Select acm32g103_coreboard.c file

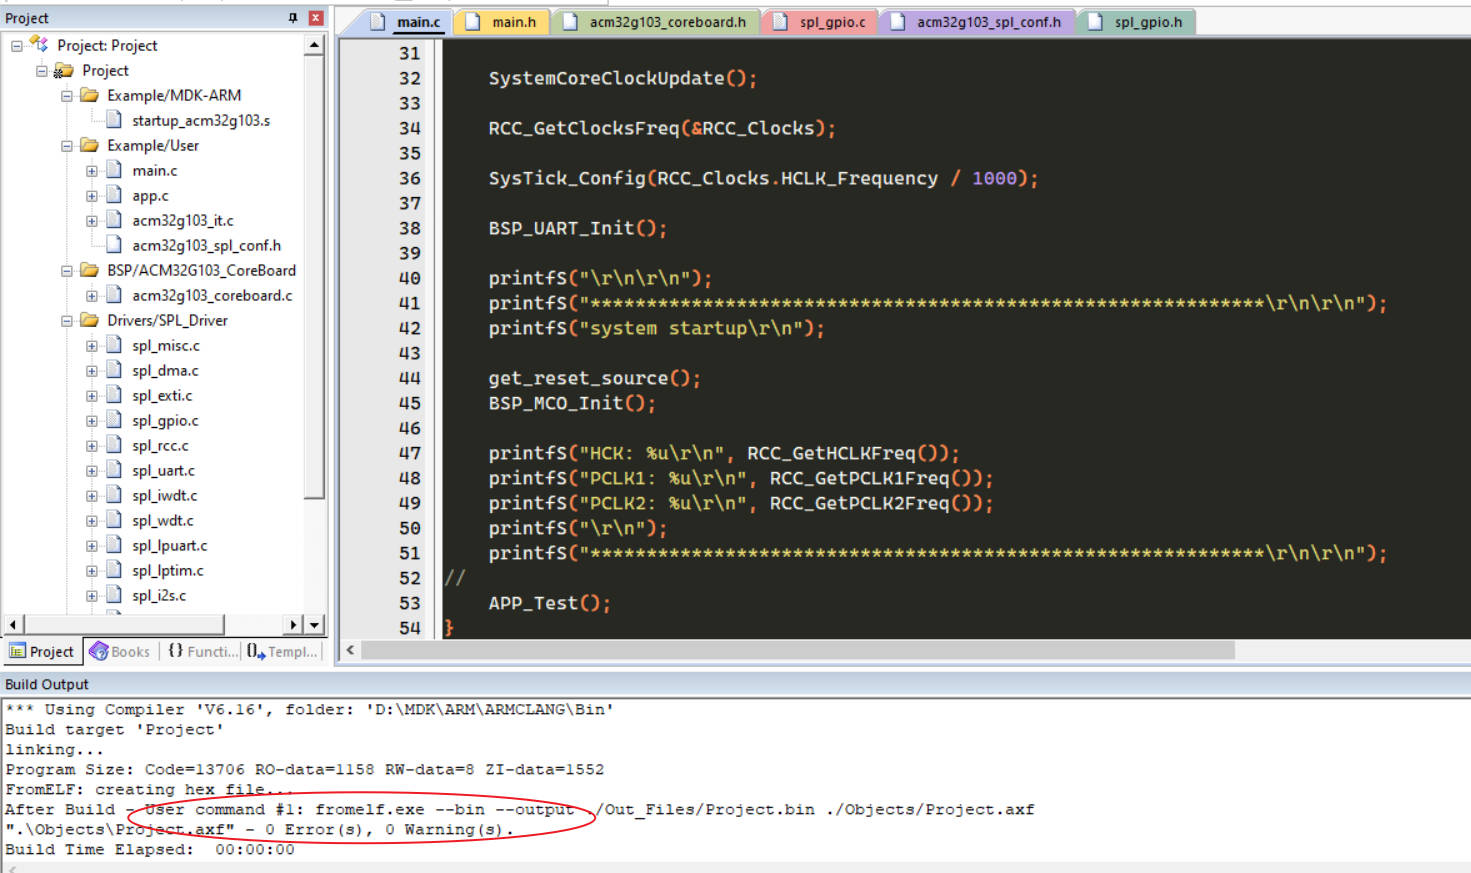click(x=212, y=295)
